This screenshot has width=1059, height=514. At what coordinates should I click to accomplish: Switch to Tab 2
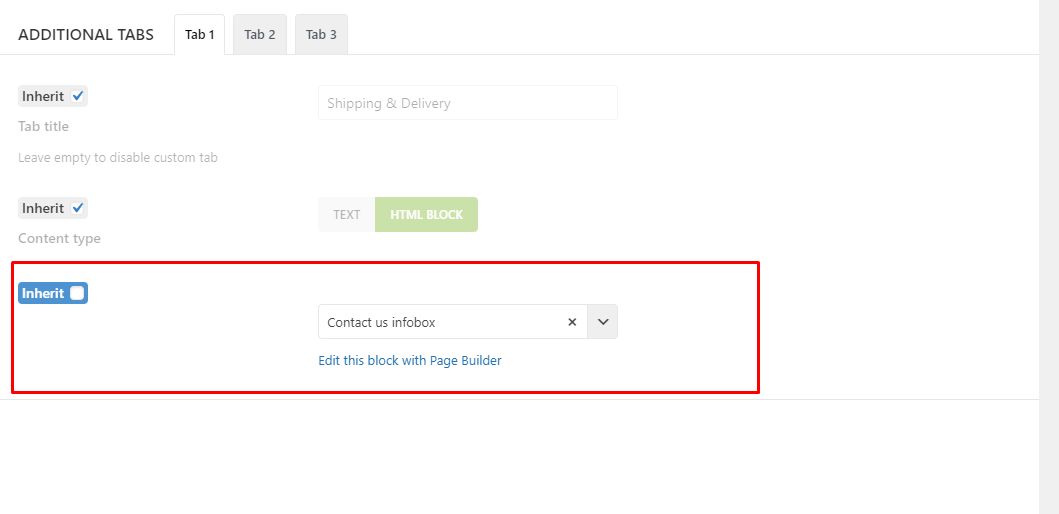(x=260, y=34)
